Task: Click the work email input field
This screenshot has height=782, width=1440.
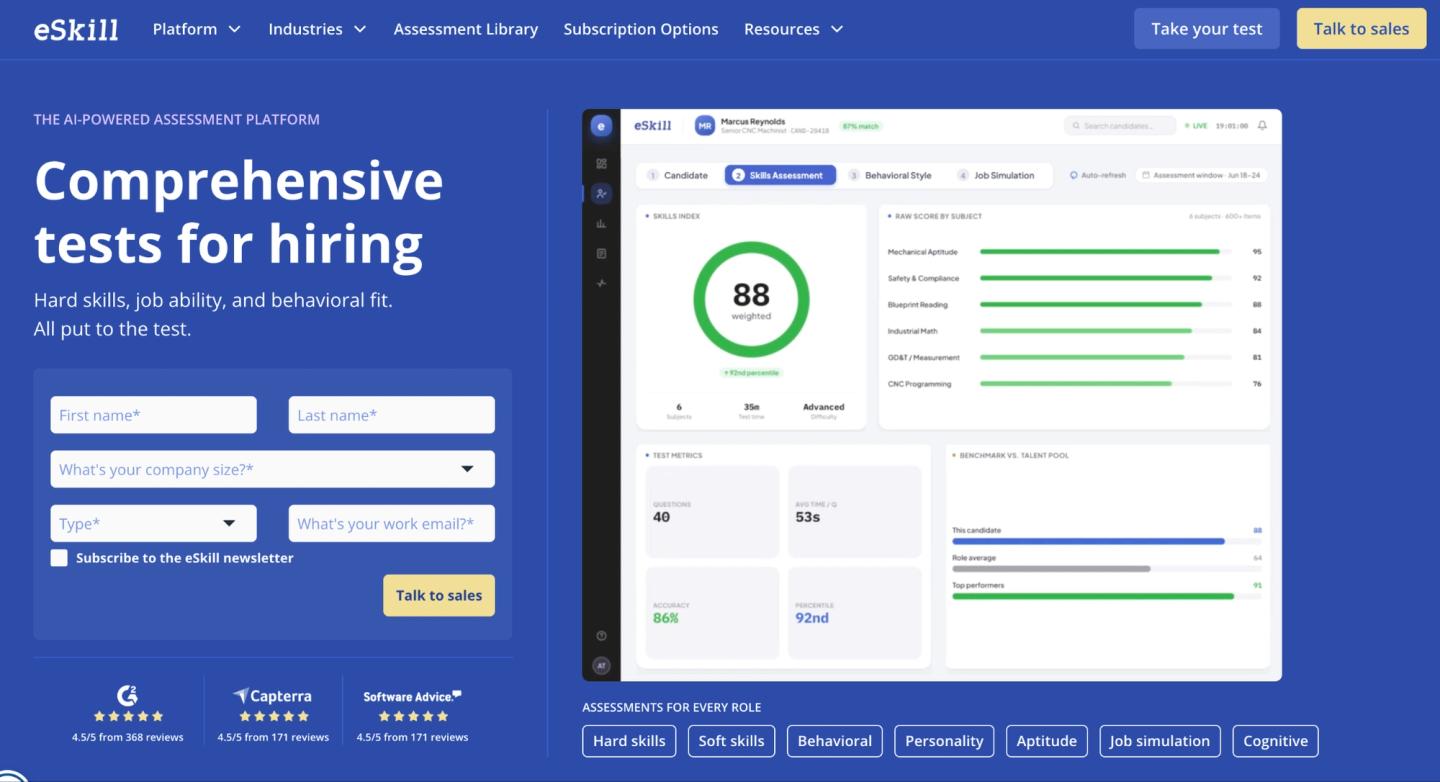Action: (392, 523)
